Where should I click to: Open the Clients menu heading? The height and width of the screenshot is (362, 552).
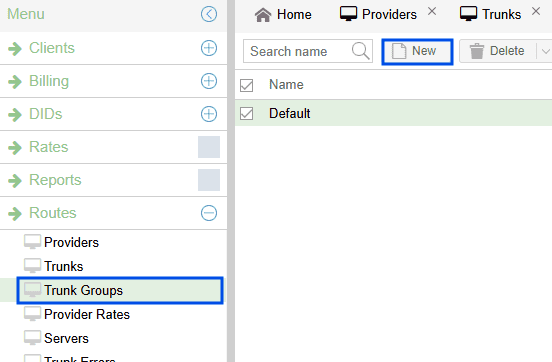pyautogui.click(x=52, y=48)
